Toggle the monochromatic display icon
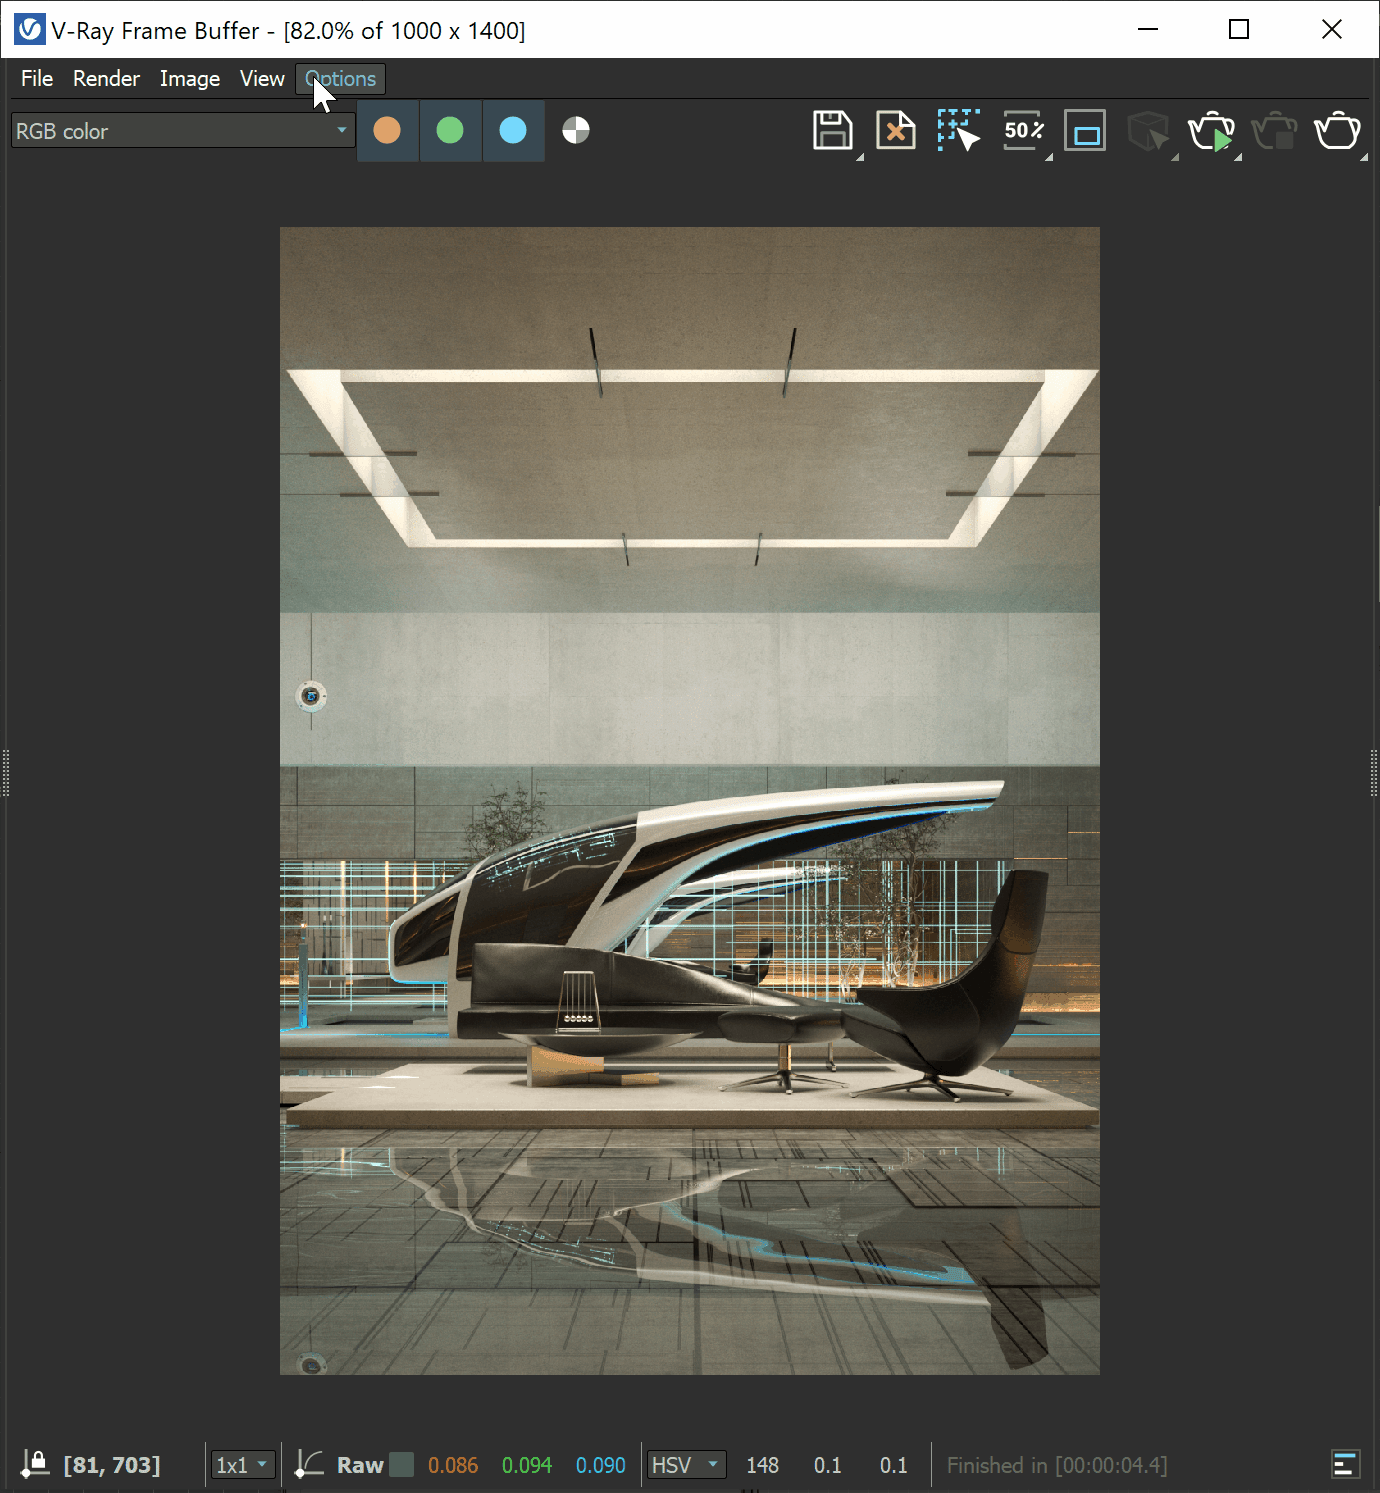This screenshot has height=1493, width=1380. click(575, 130)
